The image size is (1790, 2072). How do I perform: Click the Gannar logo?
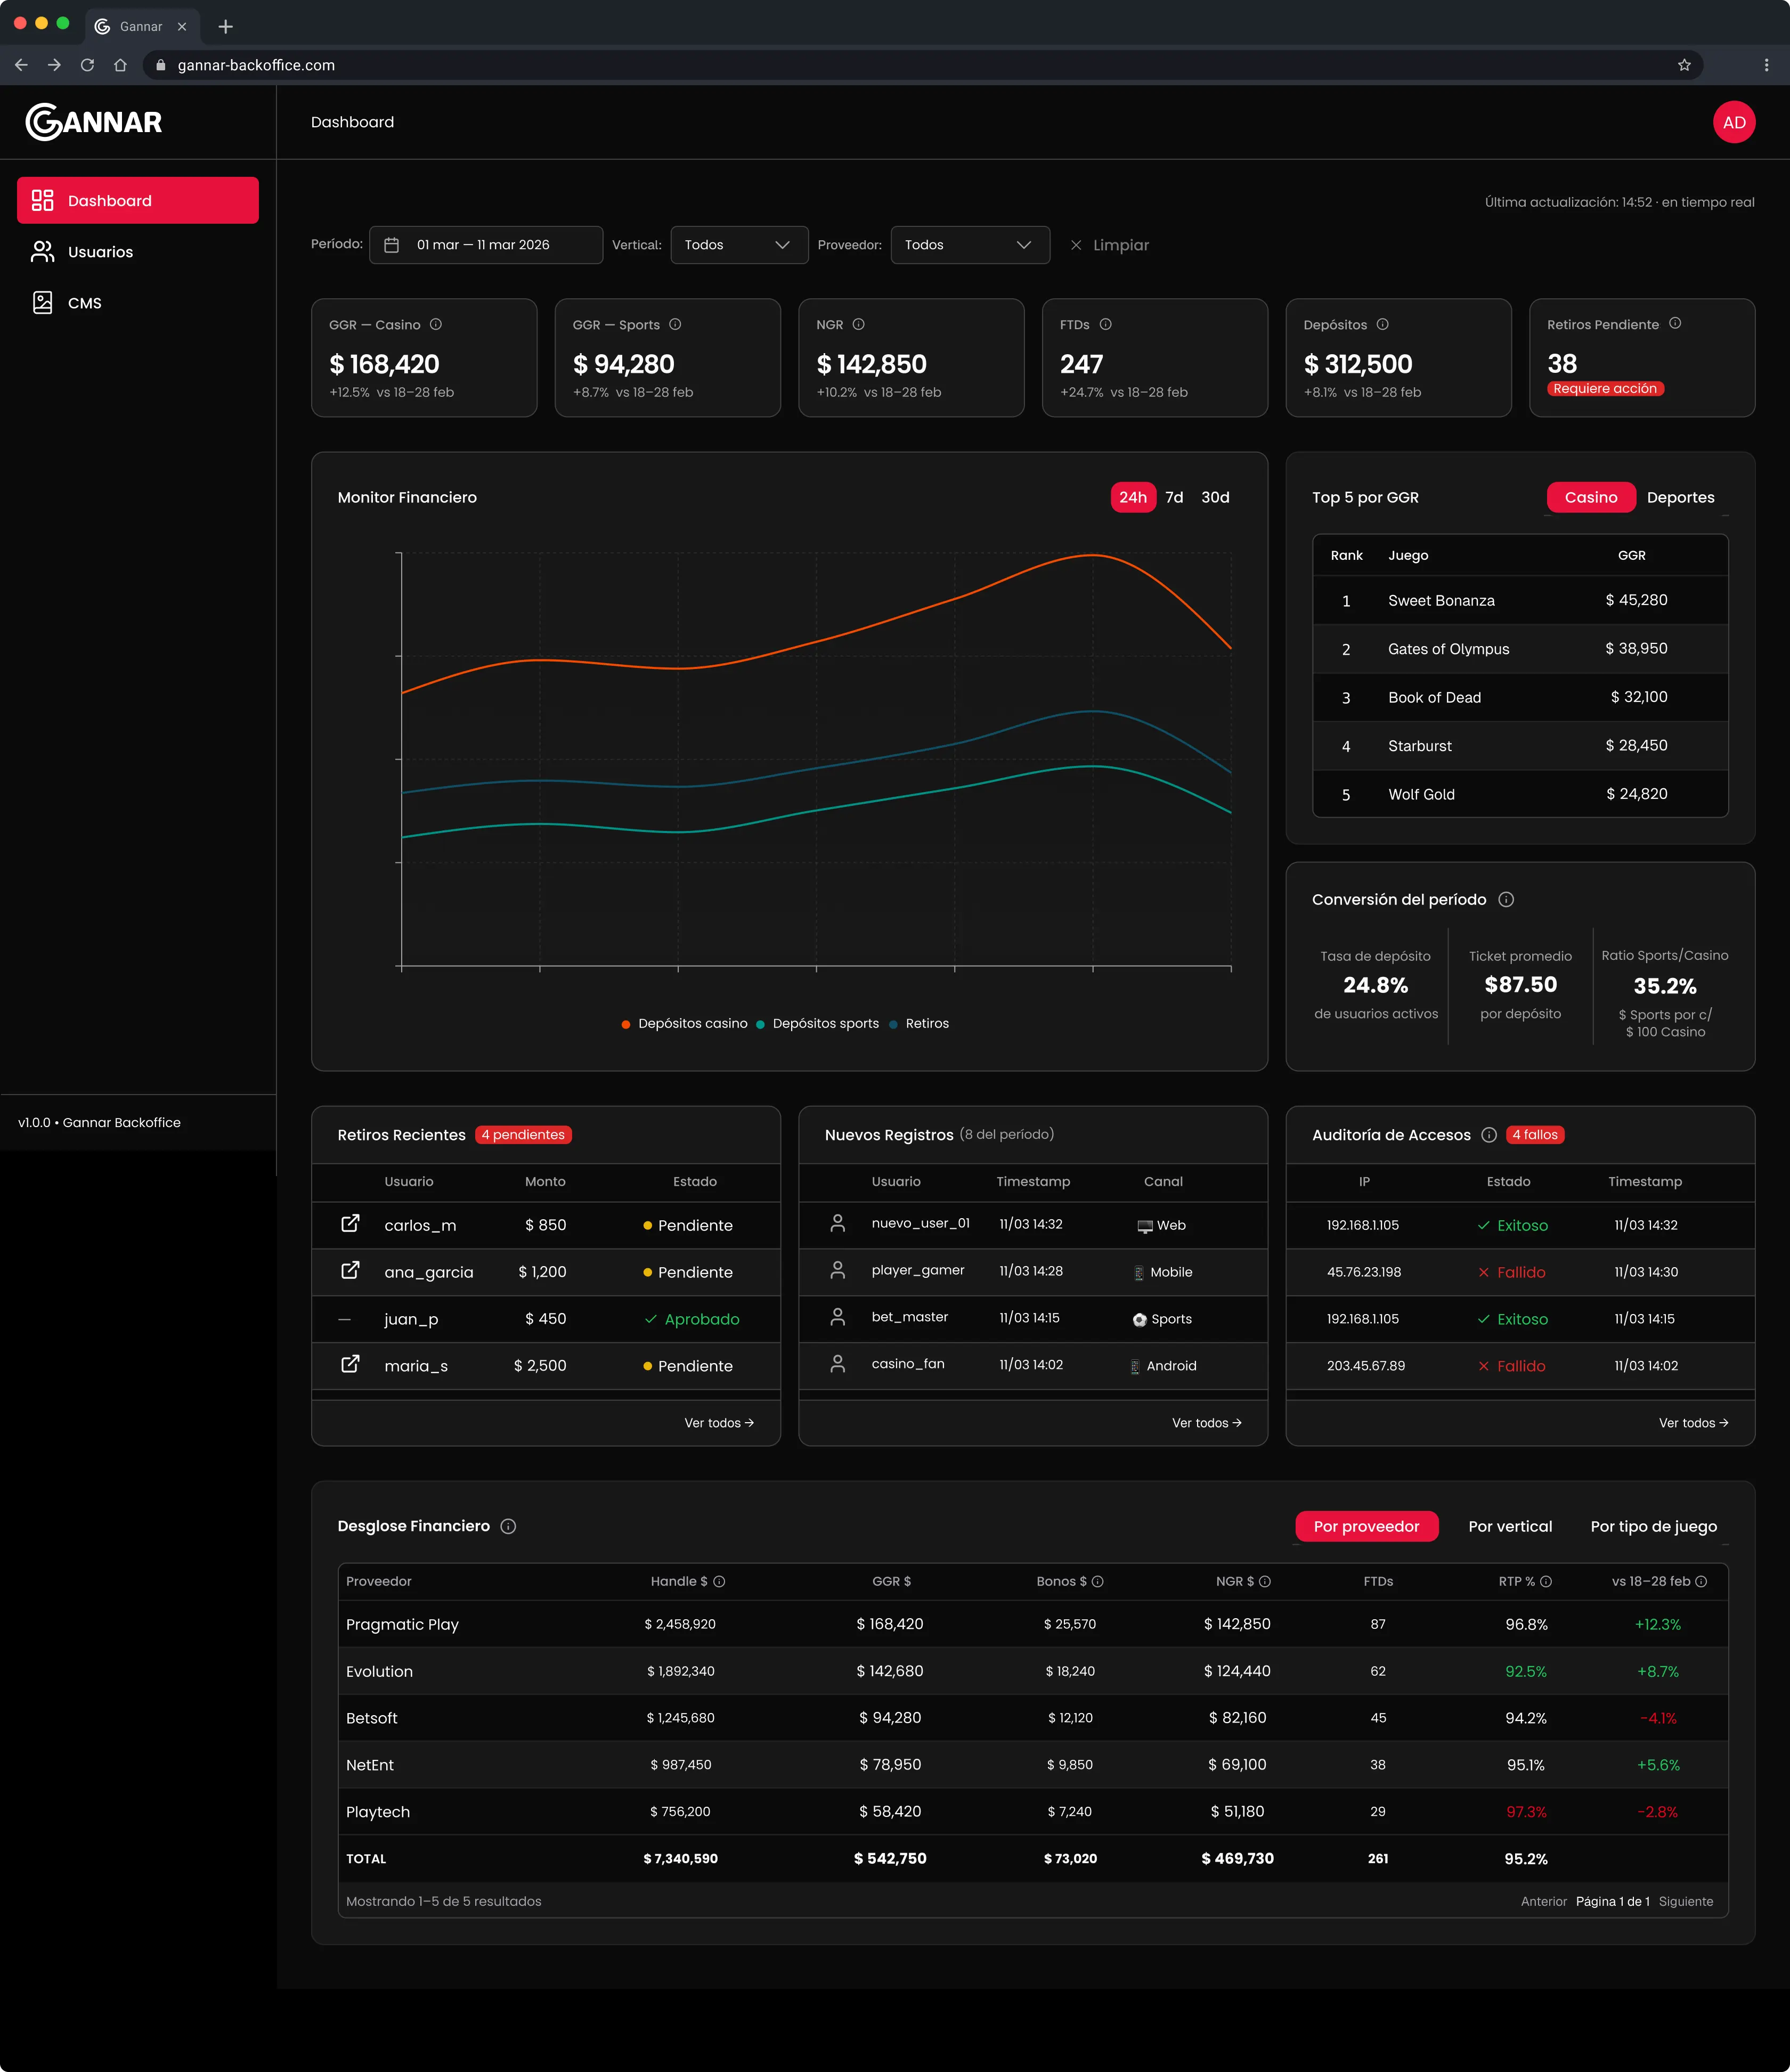tap(94, 122)
